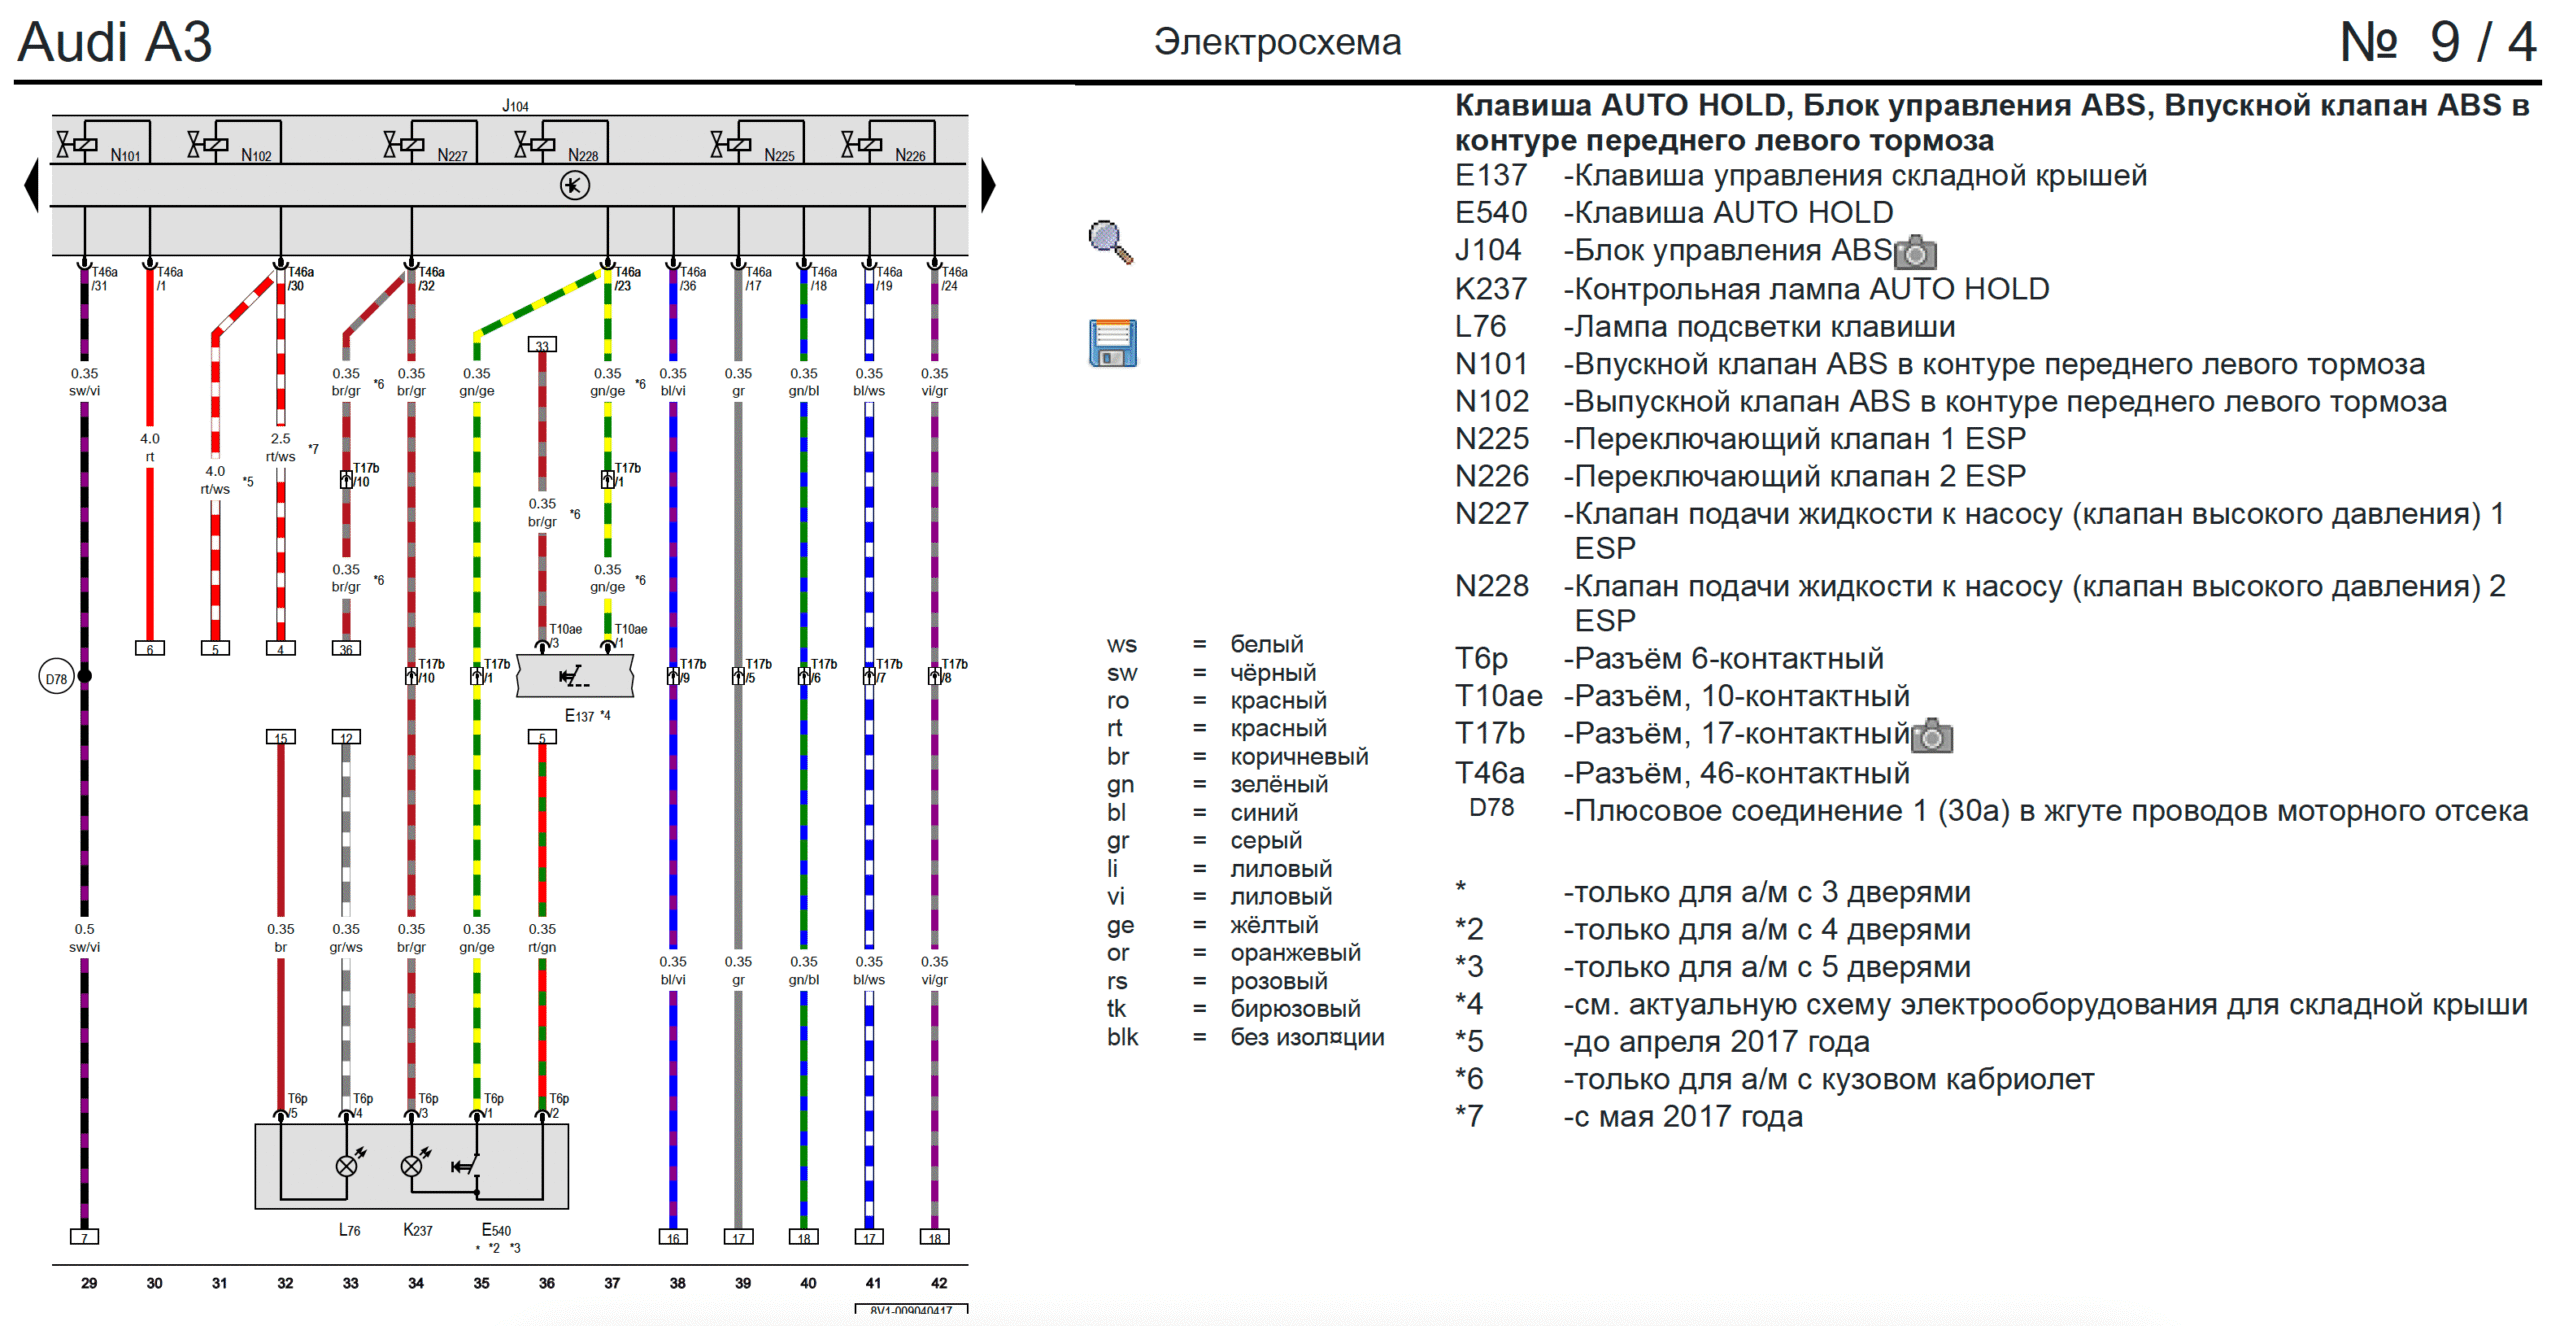The image size is (2560, 1326).
Task: Click the color code row 'bl = синий'
Action: [x=1202, y=813]
